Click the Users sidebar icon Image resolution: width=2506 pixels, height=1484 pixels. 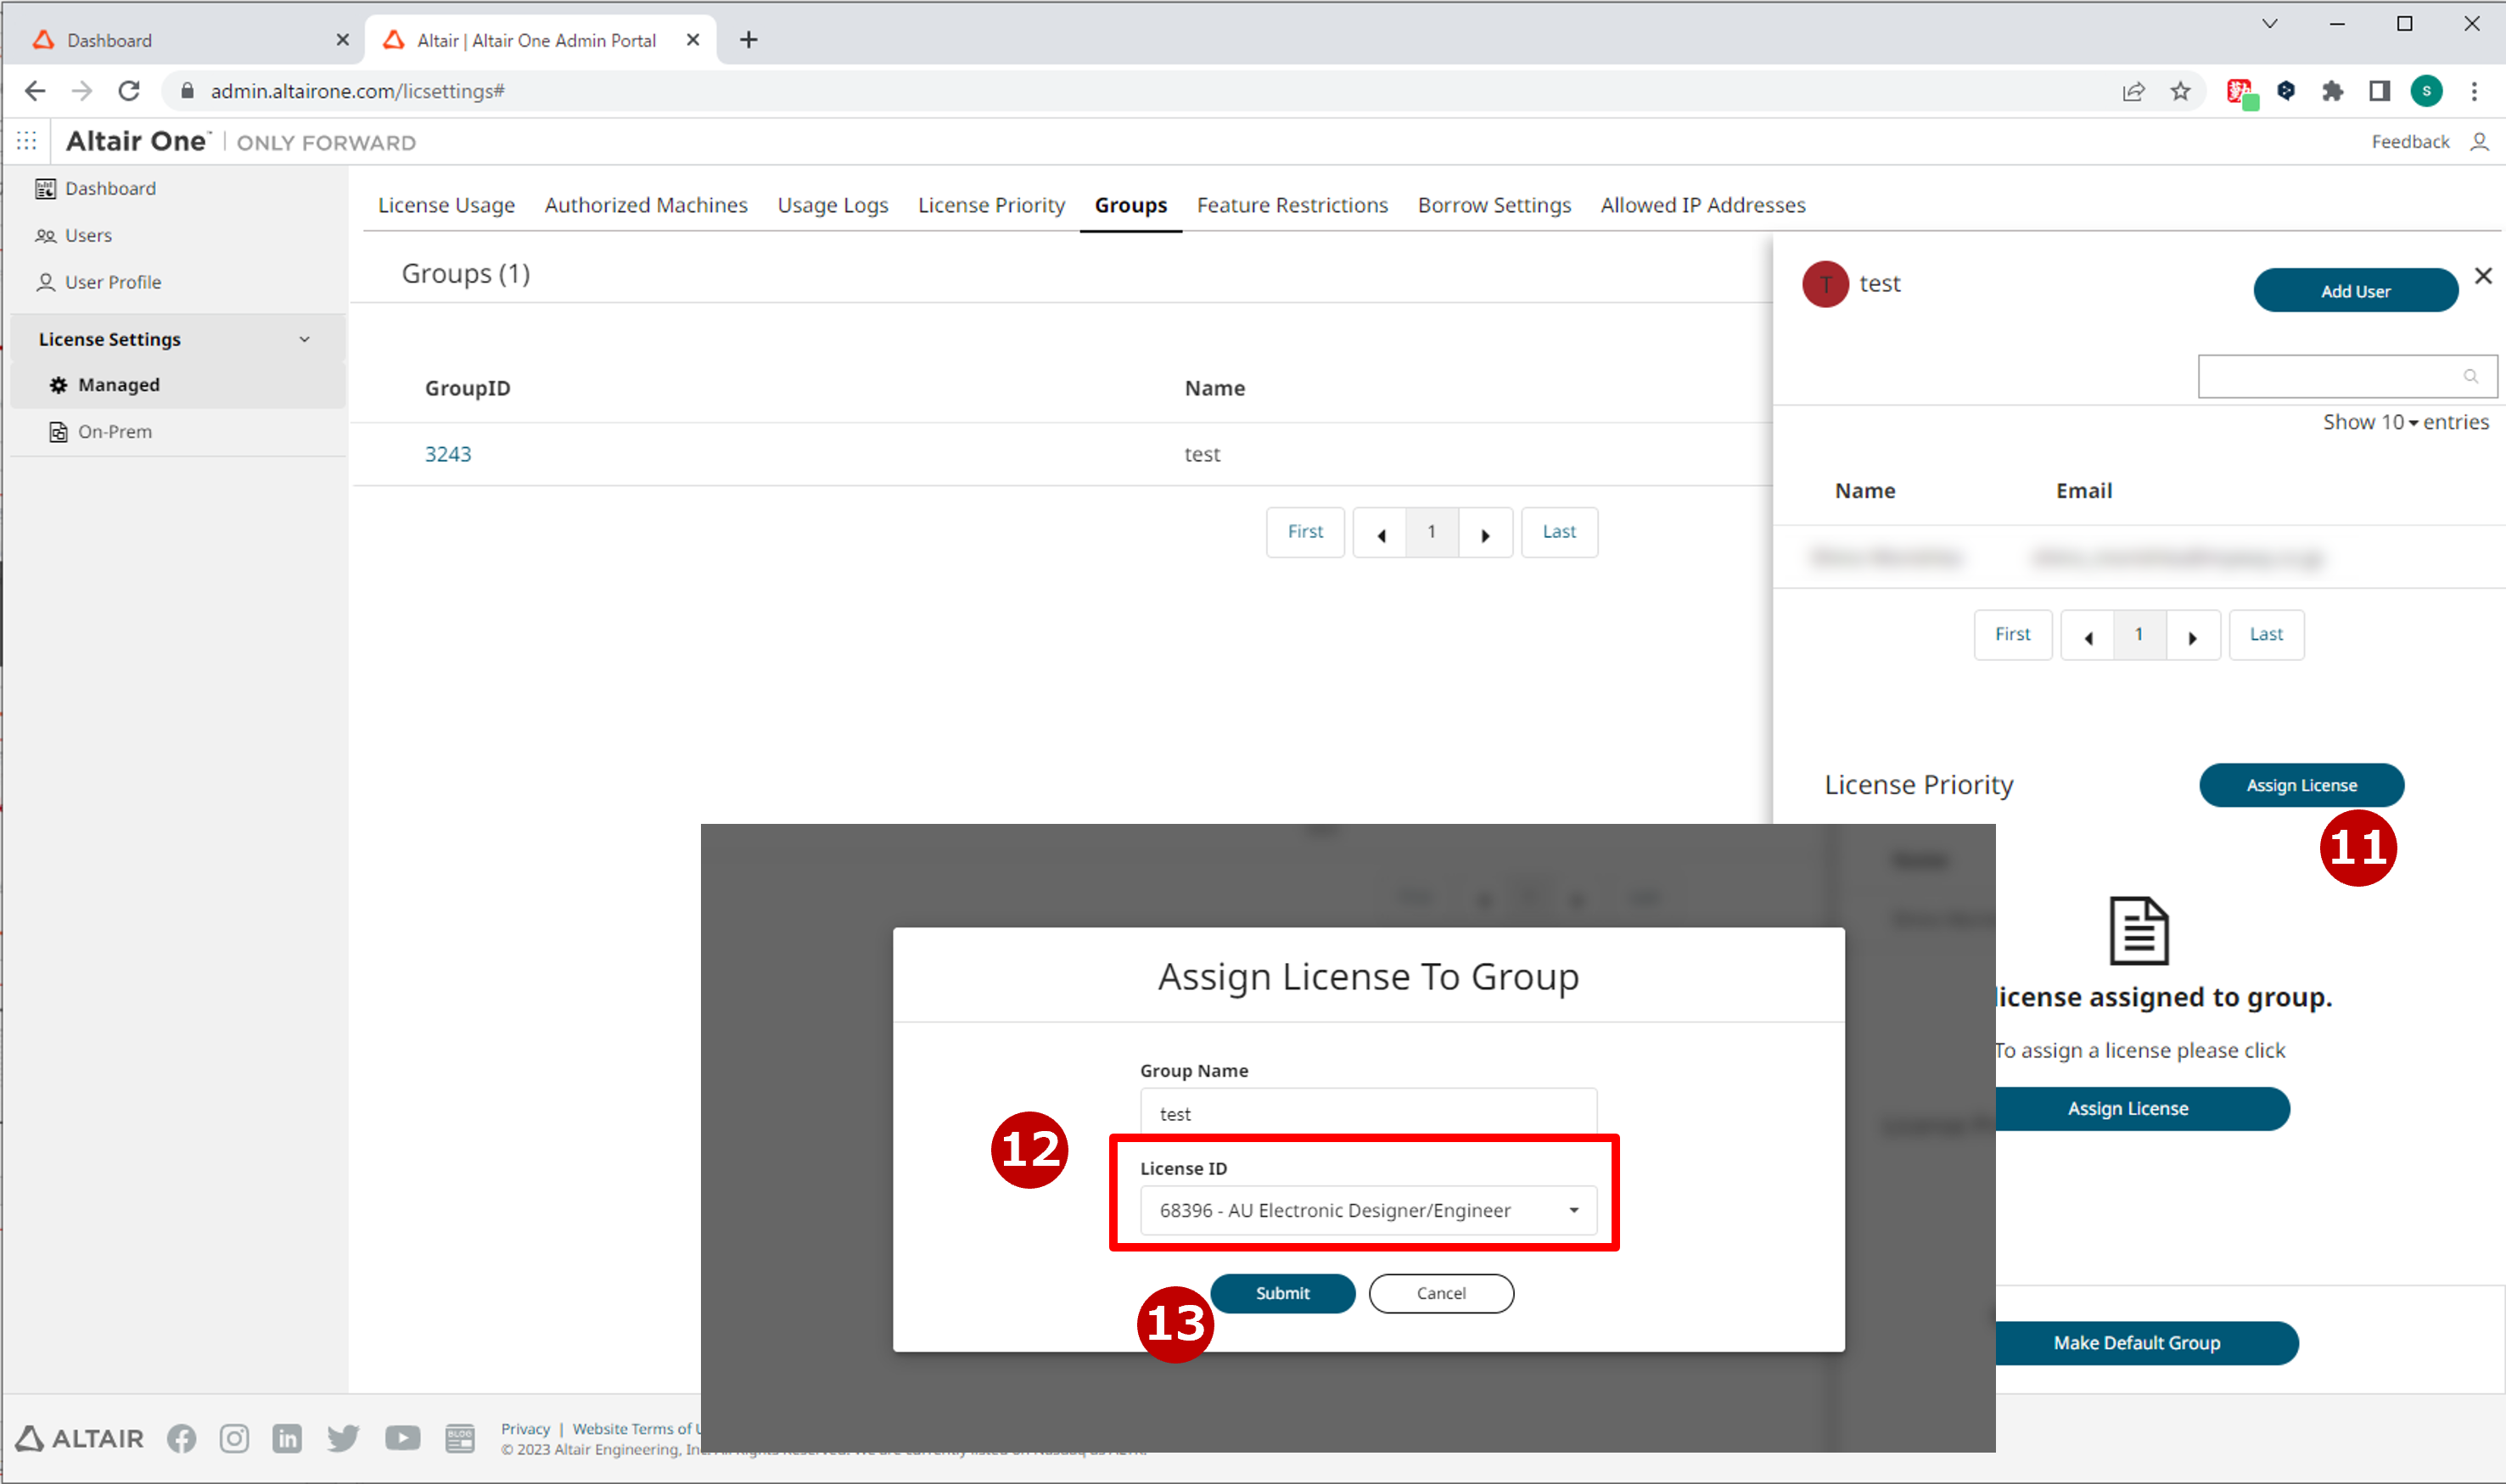tap(45, 236)
